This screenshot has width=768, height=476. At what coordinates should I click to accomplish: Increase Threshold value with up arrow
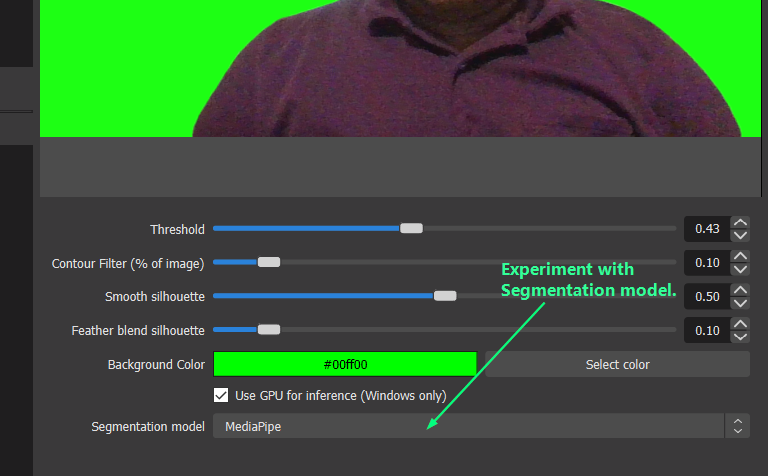[740, 223]
